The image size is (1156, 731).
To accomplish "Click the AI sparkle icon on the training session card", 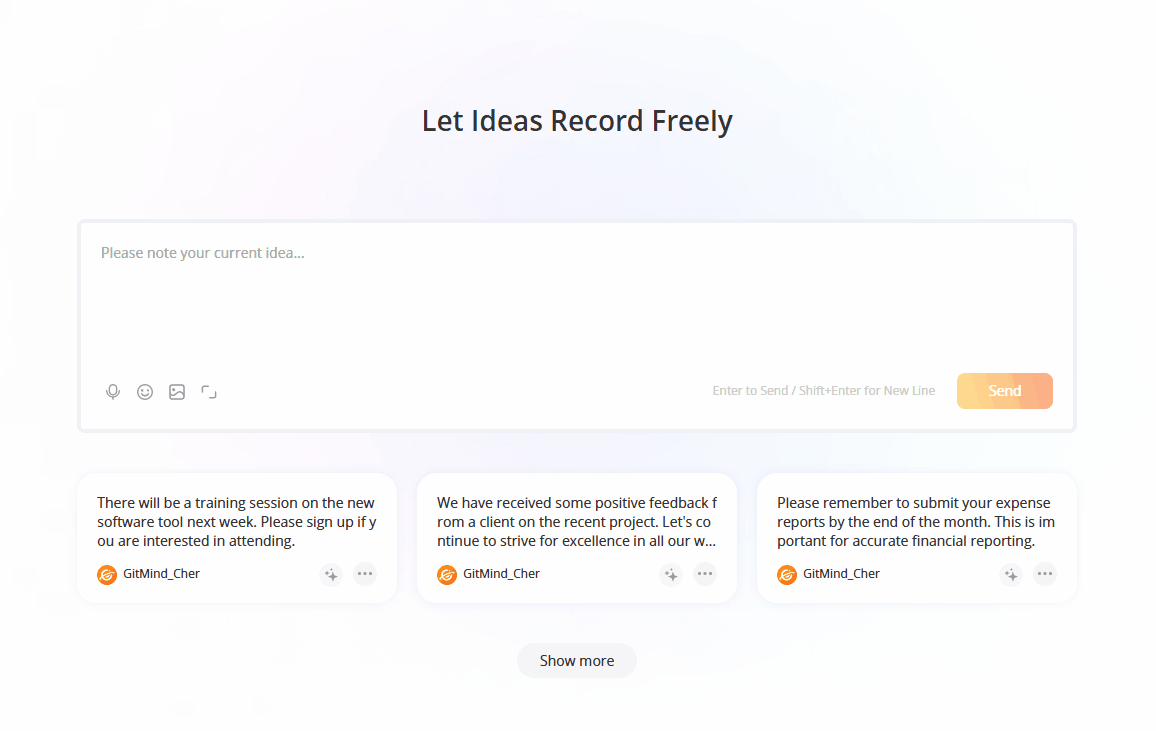I will point(331,574).
